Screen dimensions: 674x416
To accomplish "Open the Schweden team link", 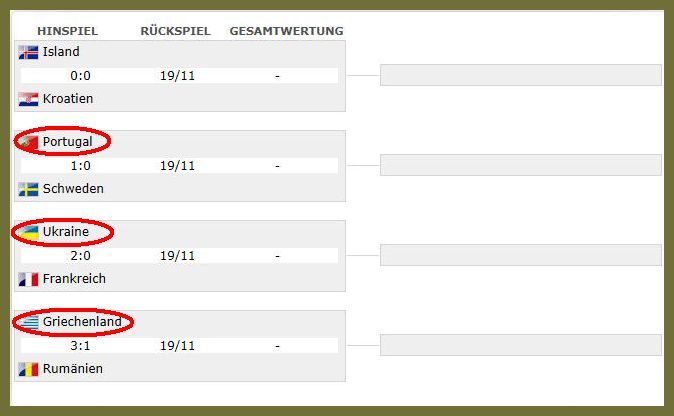I will click(x=73, y=189).
